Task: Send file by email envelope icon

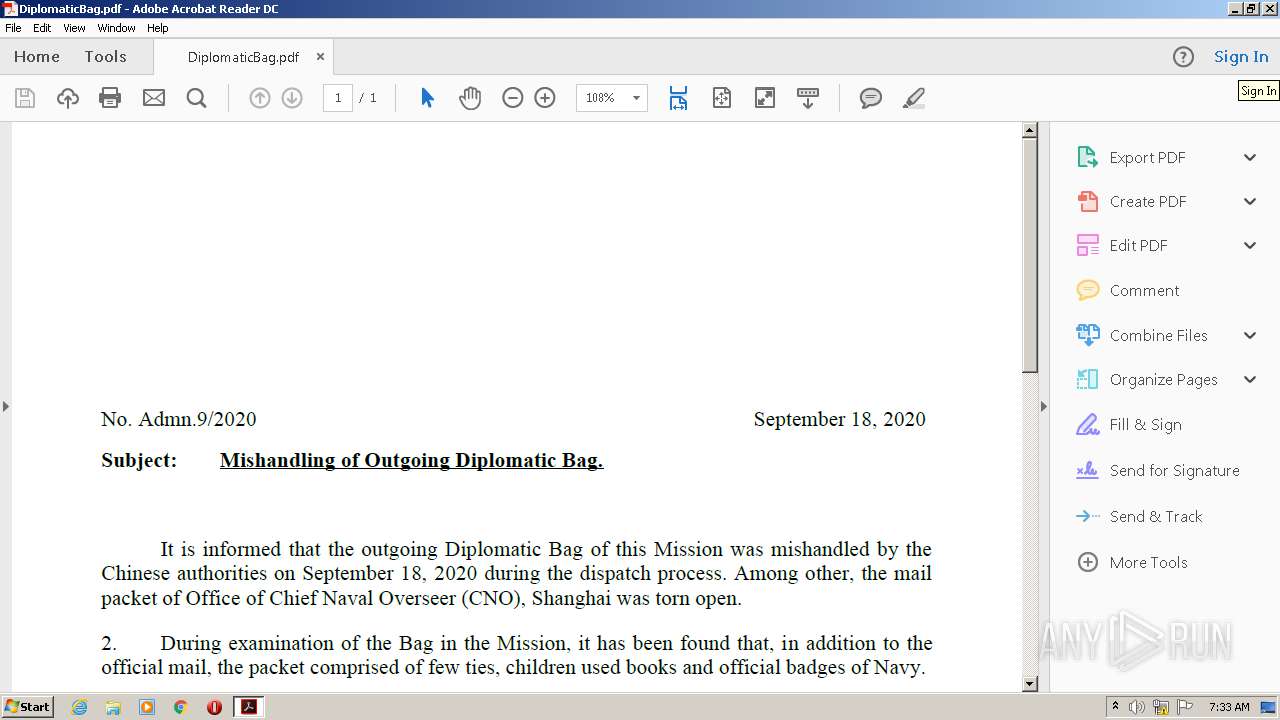Action: pyautogui.click(x=154, y=98)
